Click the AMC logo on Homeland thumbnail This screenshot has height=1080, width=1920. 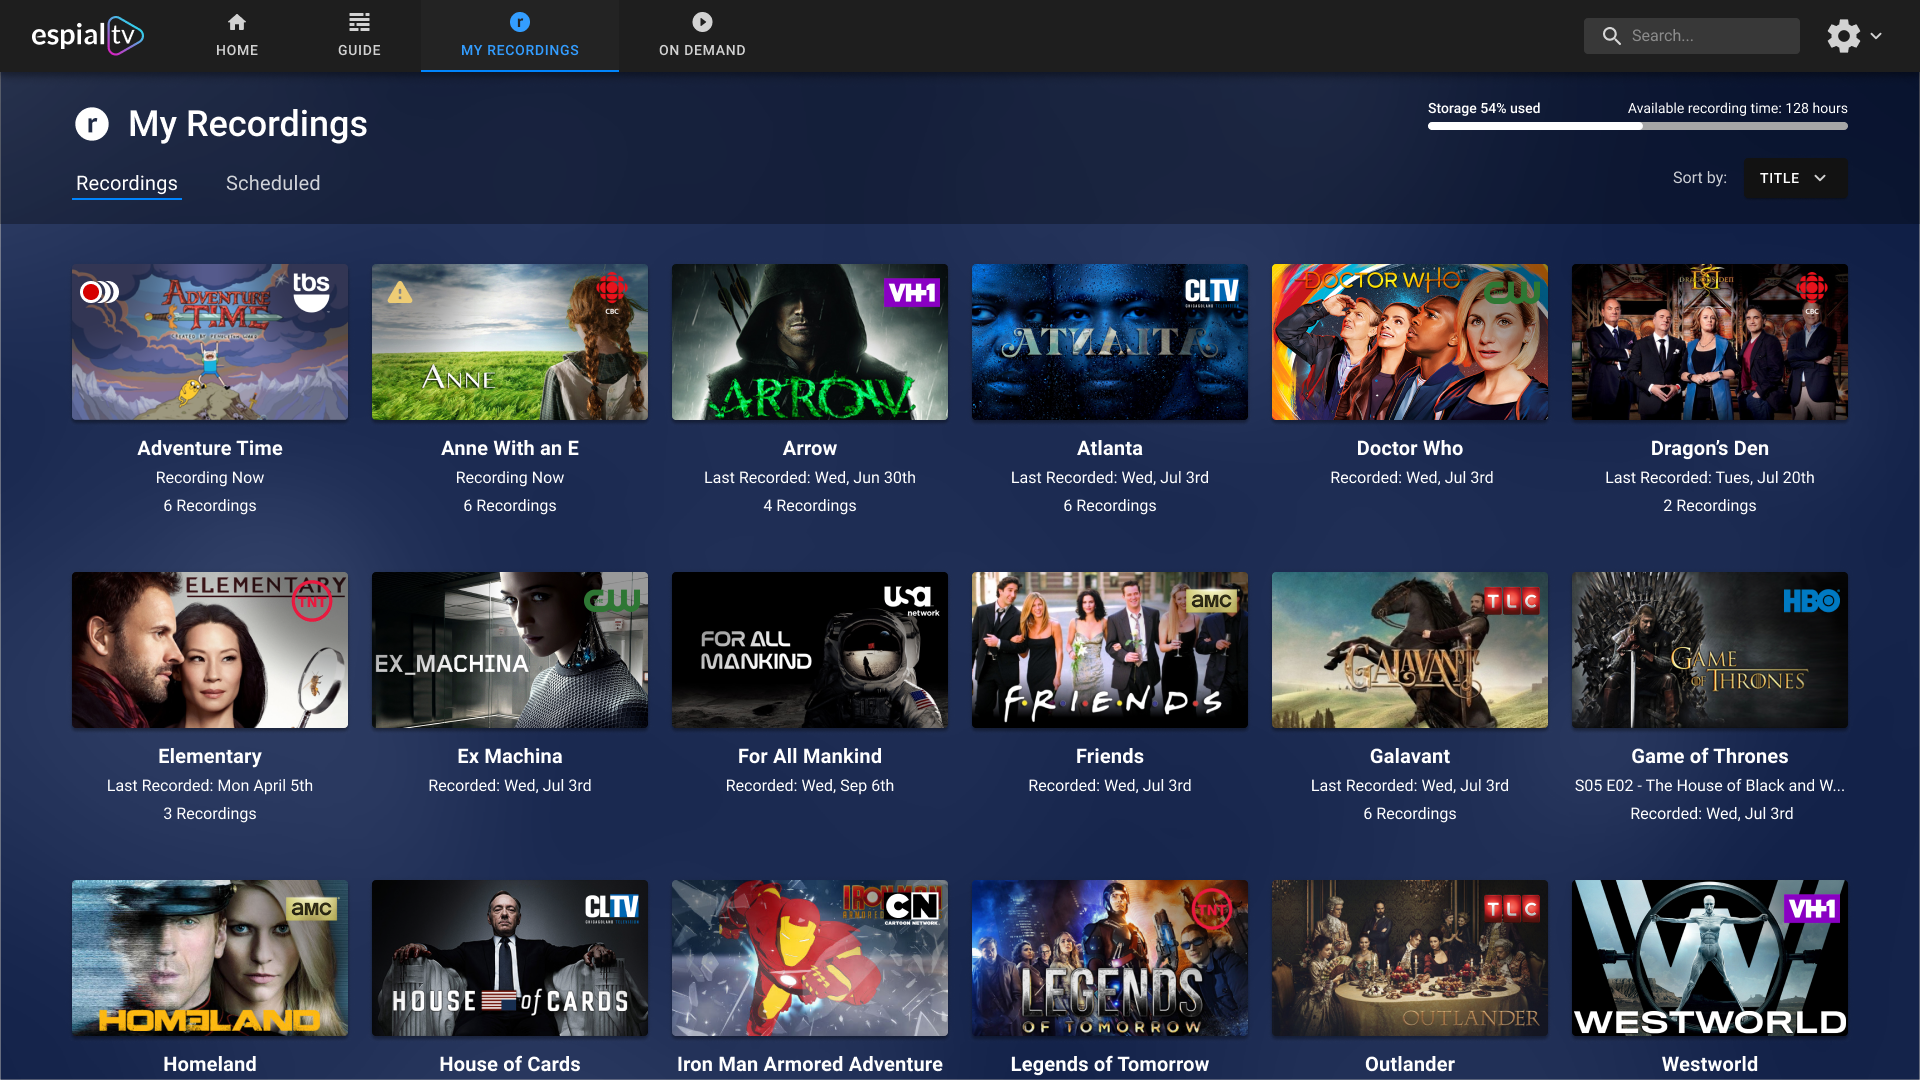(x=311, y=909)
